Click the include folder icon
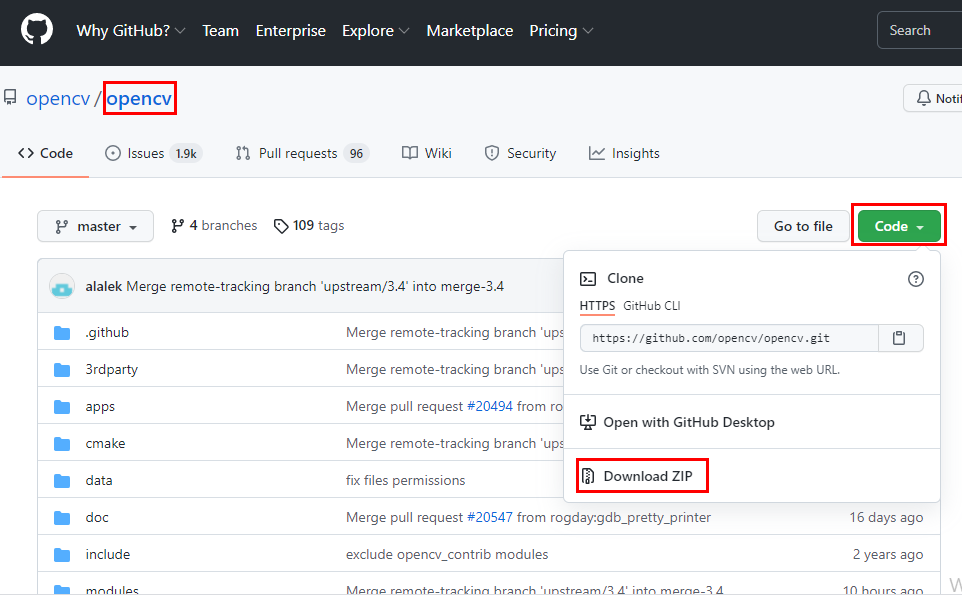 [62, 555]
